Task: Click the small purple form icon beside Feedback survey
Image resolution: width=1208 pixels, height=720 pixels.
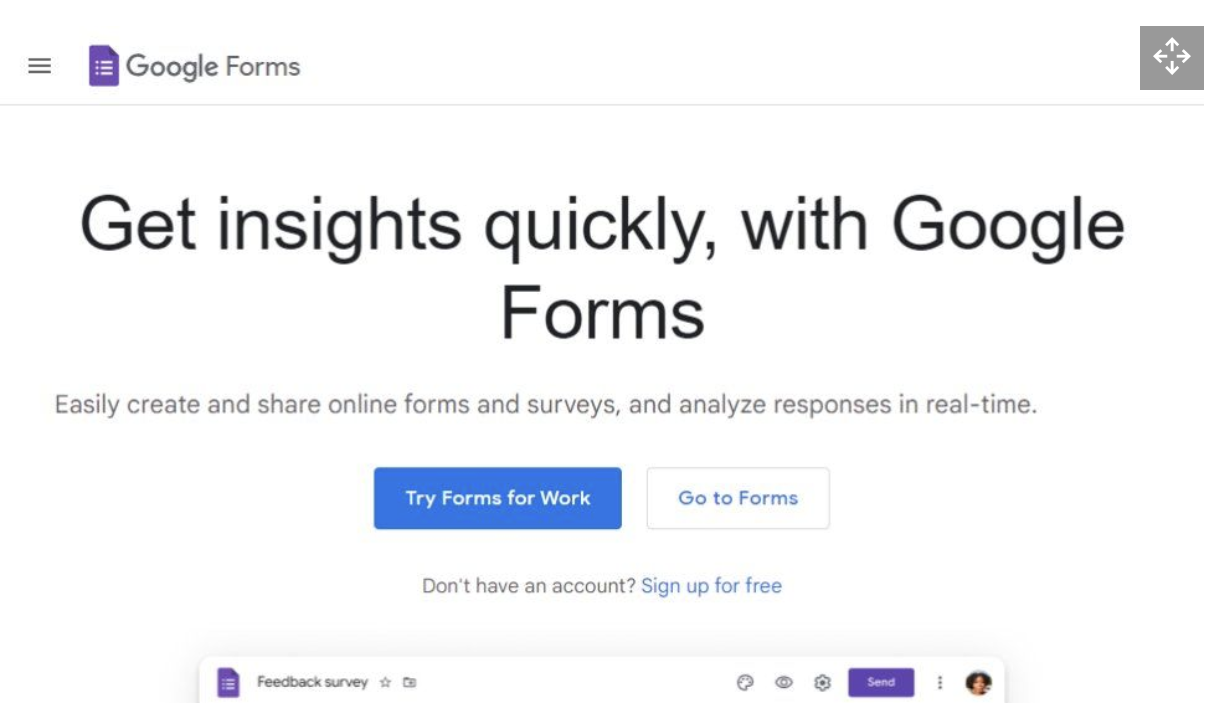Action: [x=229, y=682]
